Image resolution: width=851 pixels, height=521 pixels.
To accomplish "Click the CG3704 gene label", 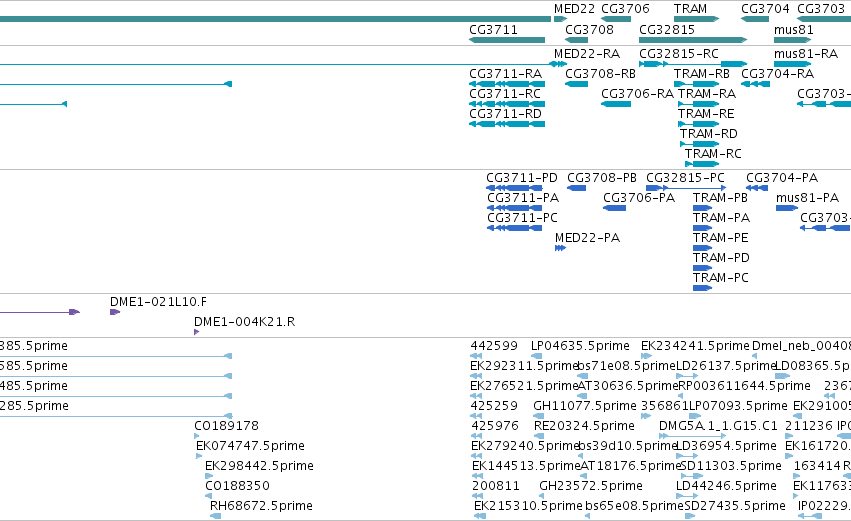I will (765, 9).
